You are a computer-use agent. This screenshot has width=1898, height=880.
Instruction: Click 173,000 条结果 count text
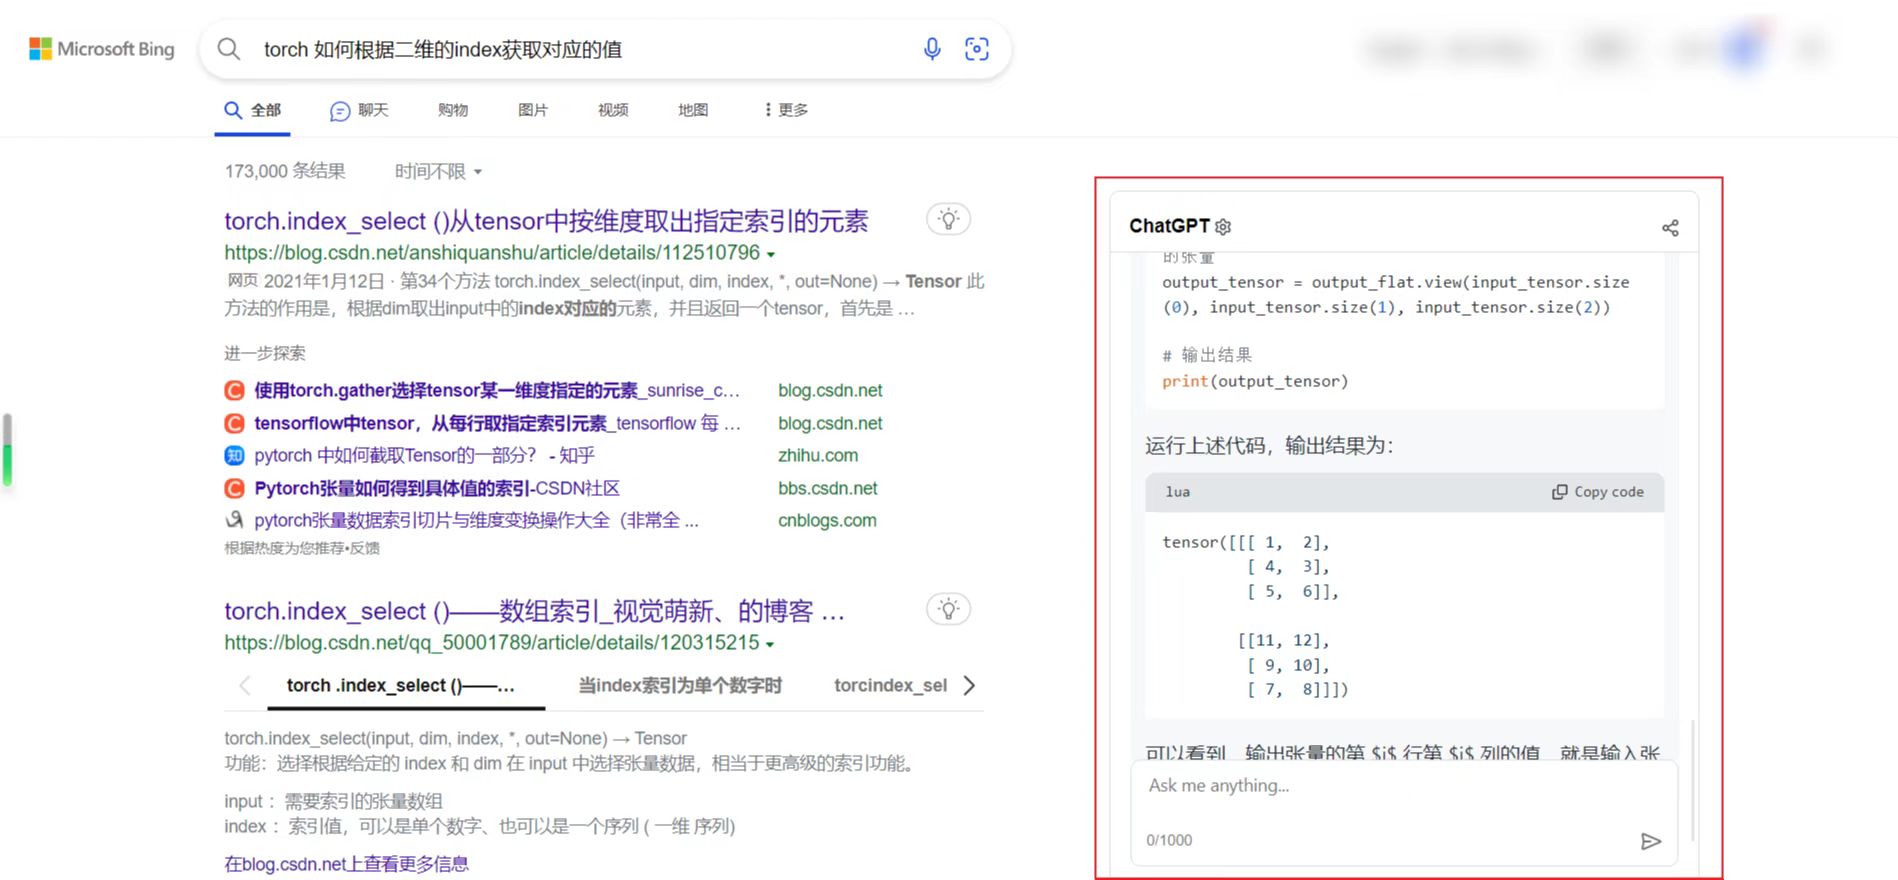pos(285,172)
